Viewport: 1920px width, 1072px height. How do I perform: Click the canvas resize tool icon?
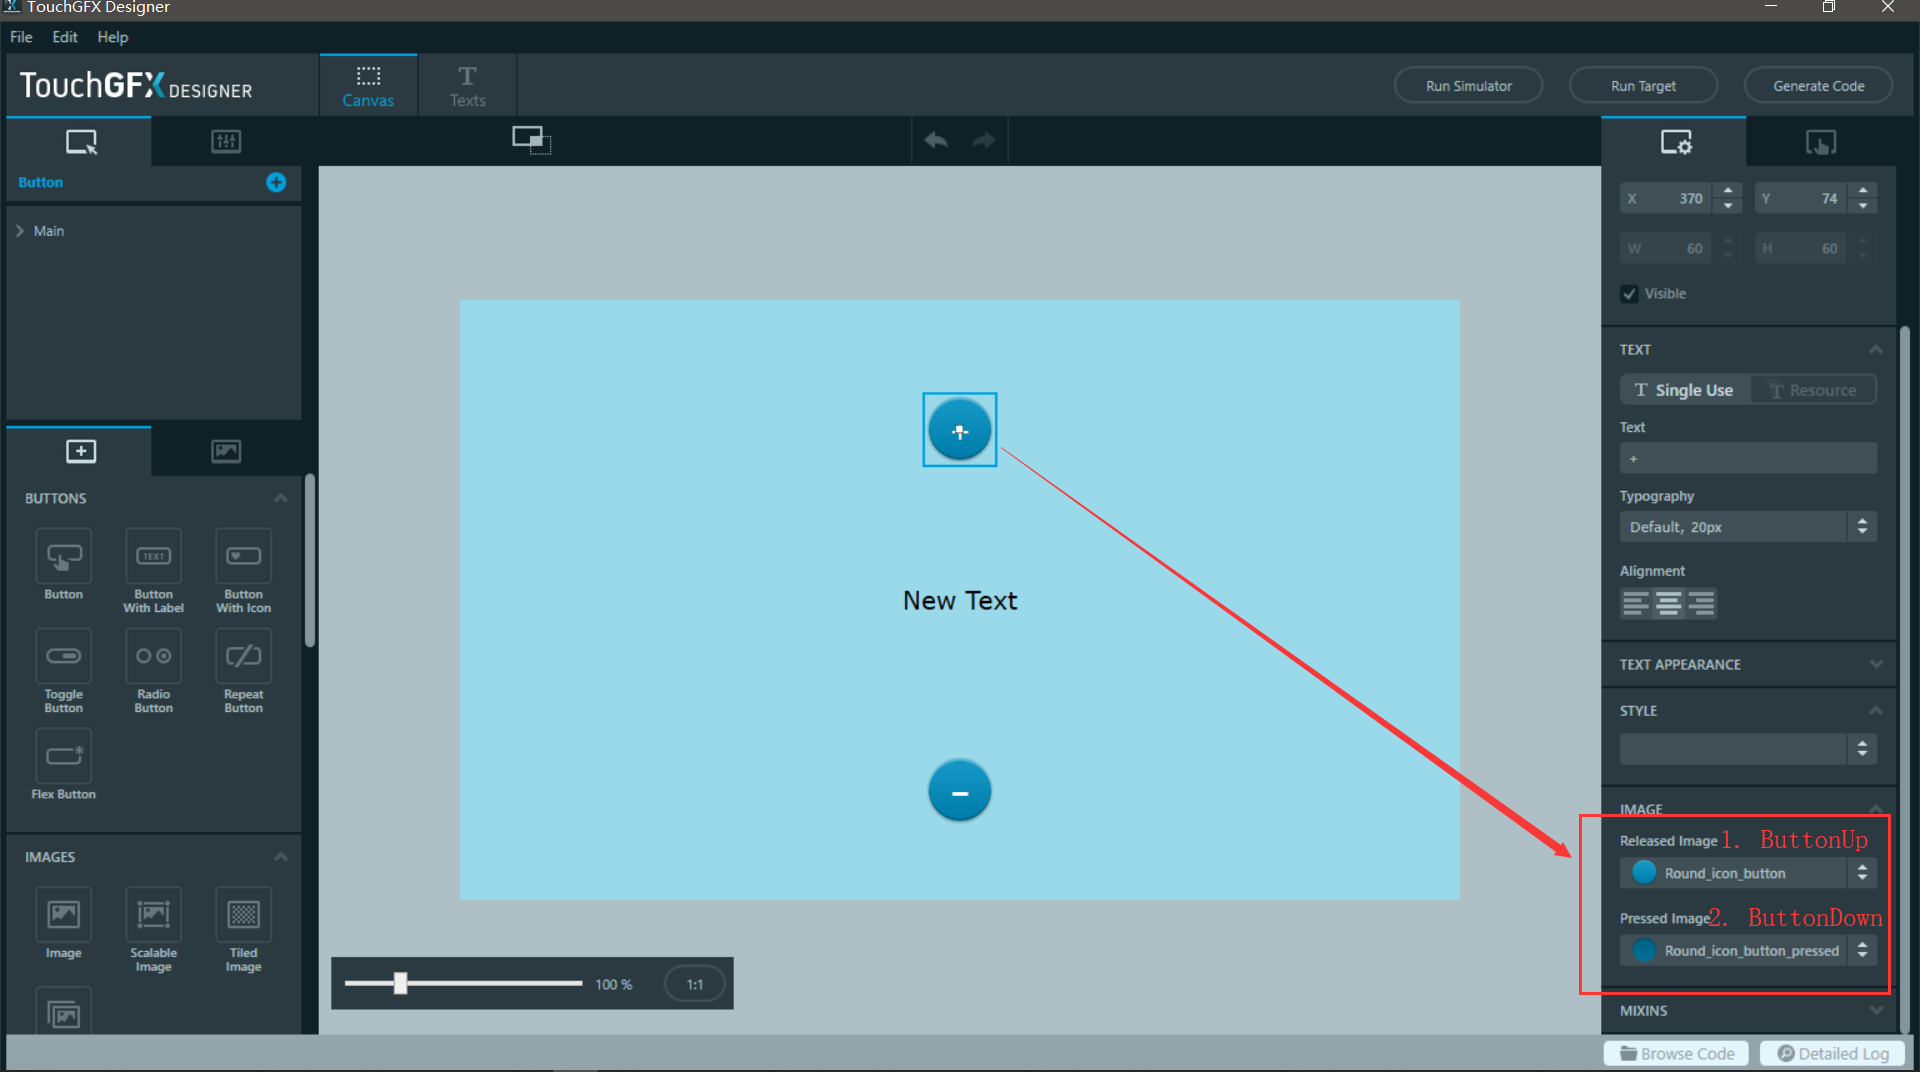531,140
